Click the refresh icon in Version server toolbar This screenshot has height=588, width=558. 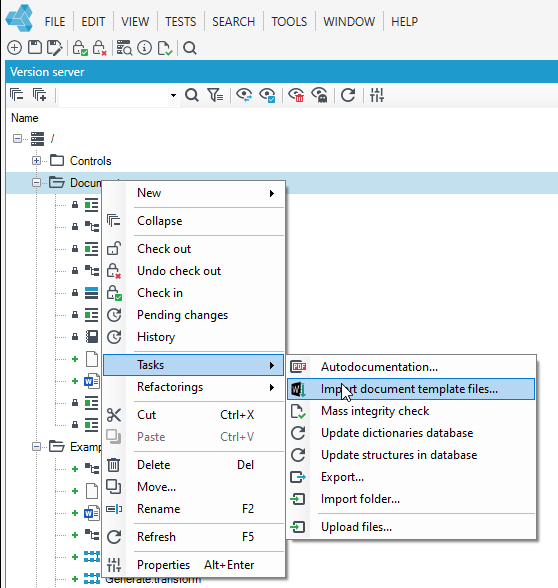pos(348,95)
